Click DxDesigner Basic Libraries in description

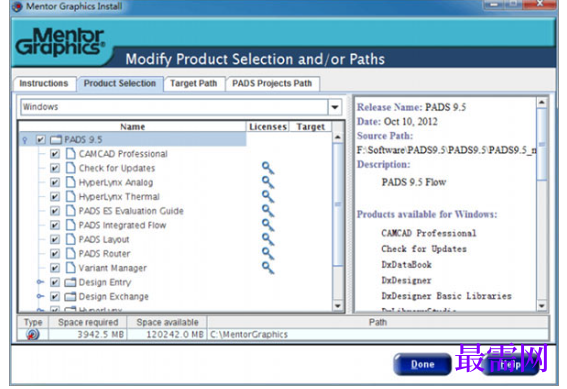click(x=446, y=296)
